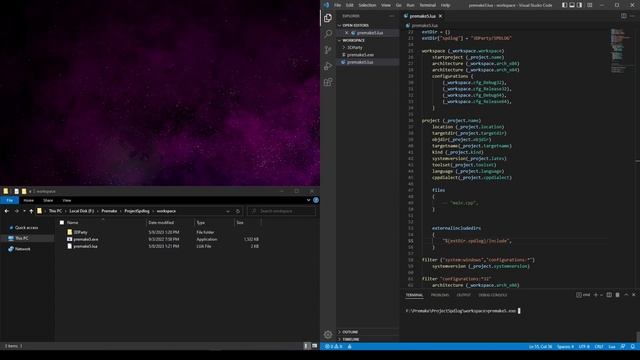
Task: Change file encoding via UTF-8 in status bar
Action: tap(584, 347)
